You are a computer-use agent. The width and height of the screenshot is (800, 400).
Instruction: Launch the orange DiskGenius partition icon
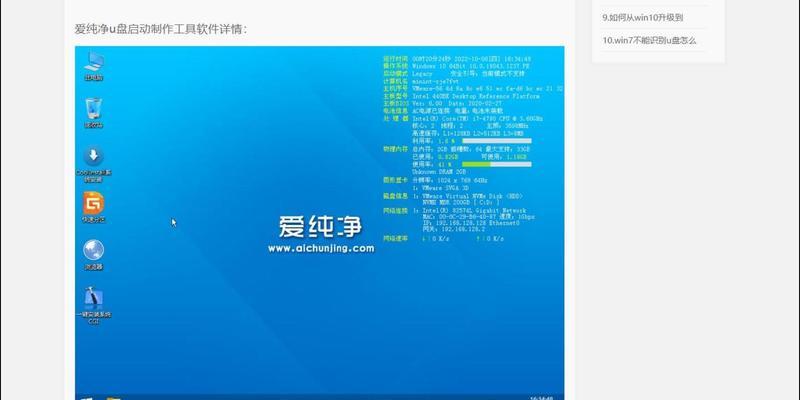(x=94, y=207)
